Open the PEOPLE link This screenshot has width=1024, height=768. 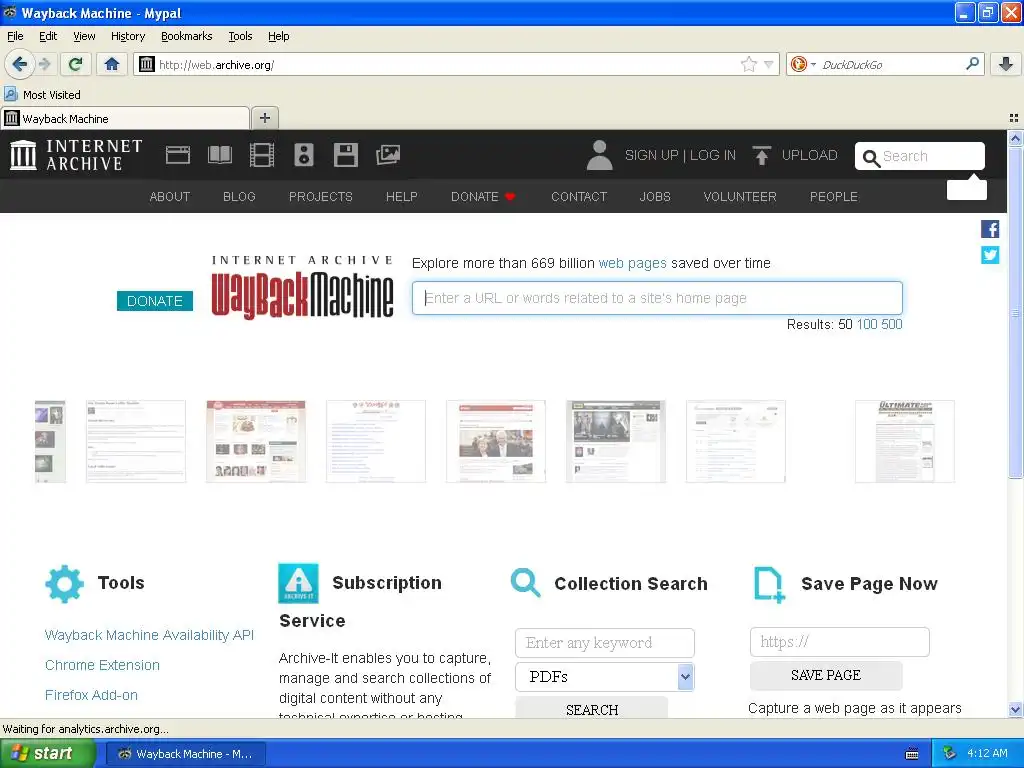click(x=834, y=197)
